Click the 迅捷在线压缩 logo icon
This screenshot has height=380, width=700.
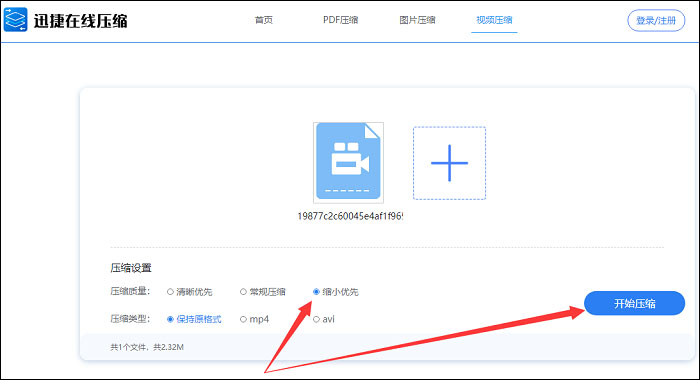[x=15, y=20]
